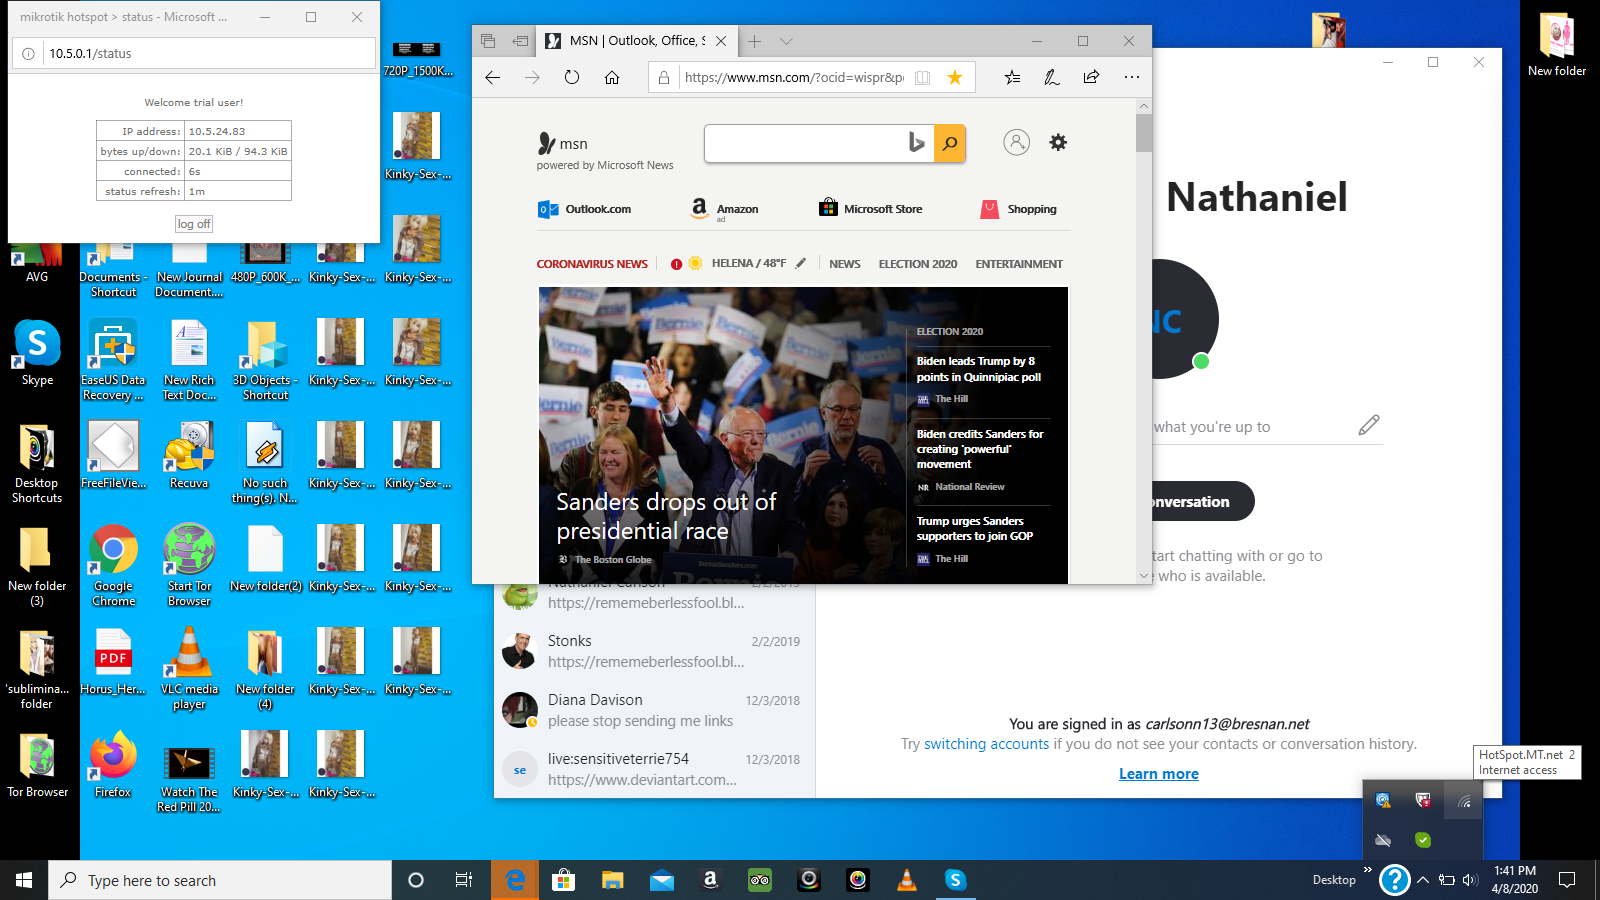
Task: Open Edge Settings and more menu
Action: [1131, 77]
